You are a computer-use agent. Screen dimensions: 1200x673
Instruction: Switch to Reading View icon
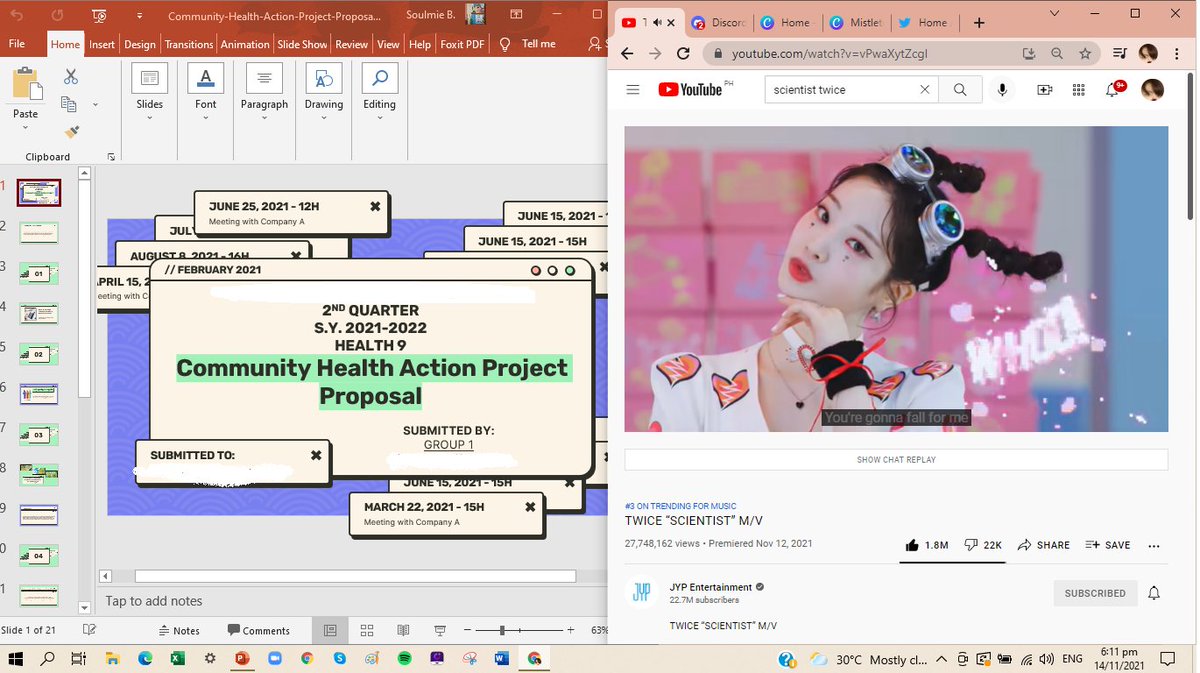pyautogui.click(x=403, y=630)
